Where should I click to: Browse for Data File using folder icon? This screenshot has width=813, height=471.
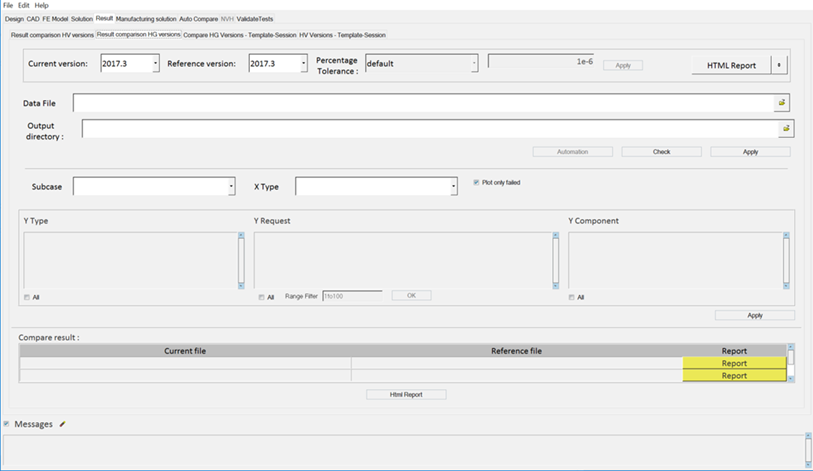point(782,103)
